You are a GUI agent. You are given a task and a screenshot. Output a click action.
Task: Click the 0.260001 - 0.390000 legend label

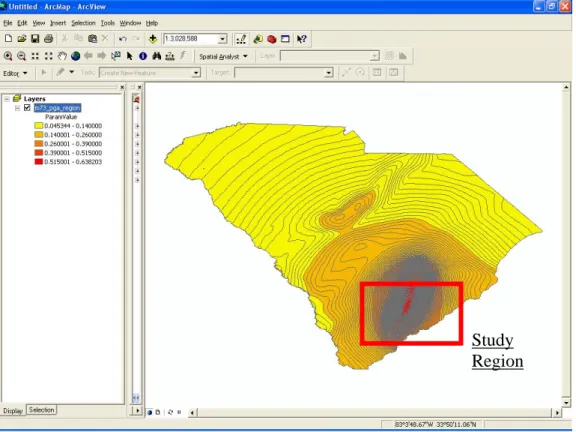(x=73, y=144)
